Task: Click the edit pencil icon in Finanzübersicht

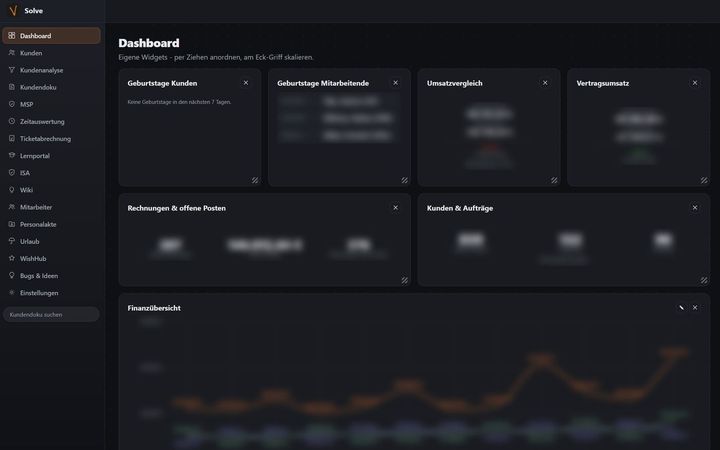Action: pyautogui.click(x=681, y=308)
